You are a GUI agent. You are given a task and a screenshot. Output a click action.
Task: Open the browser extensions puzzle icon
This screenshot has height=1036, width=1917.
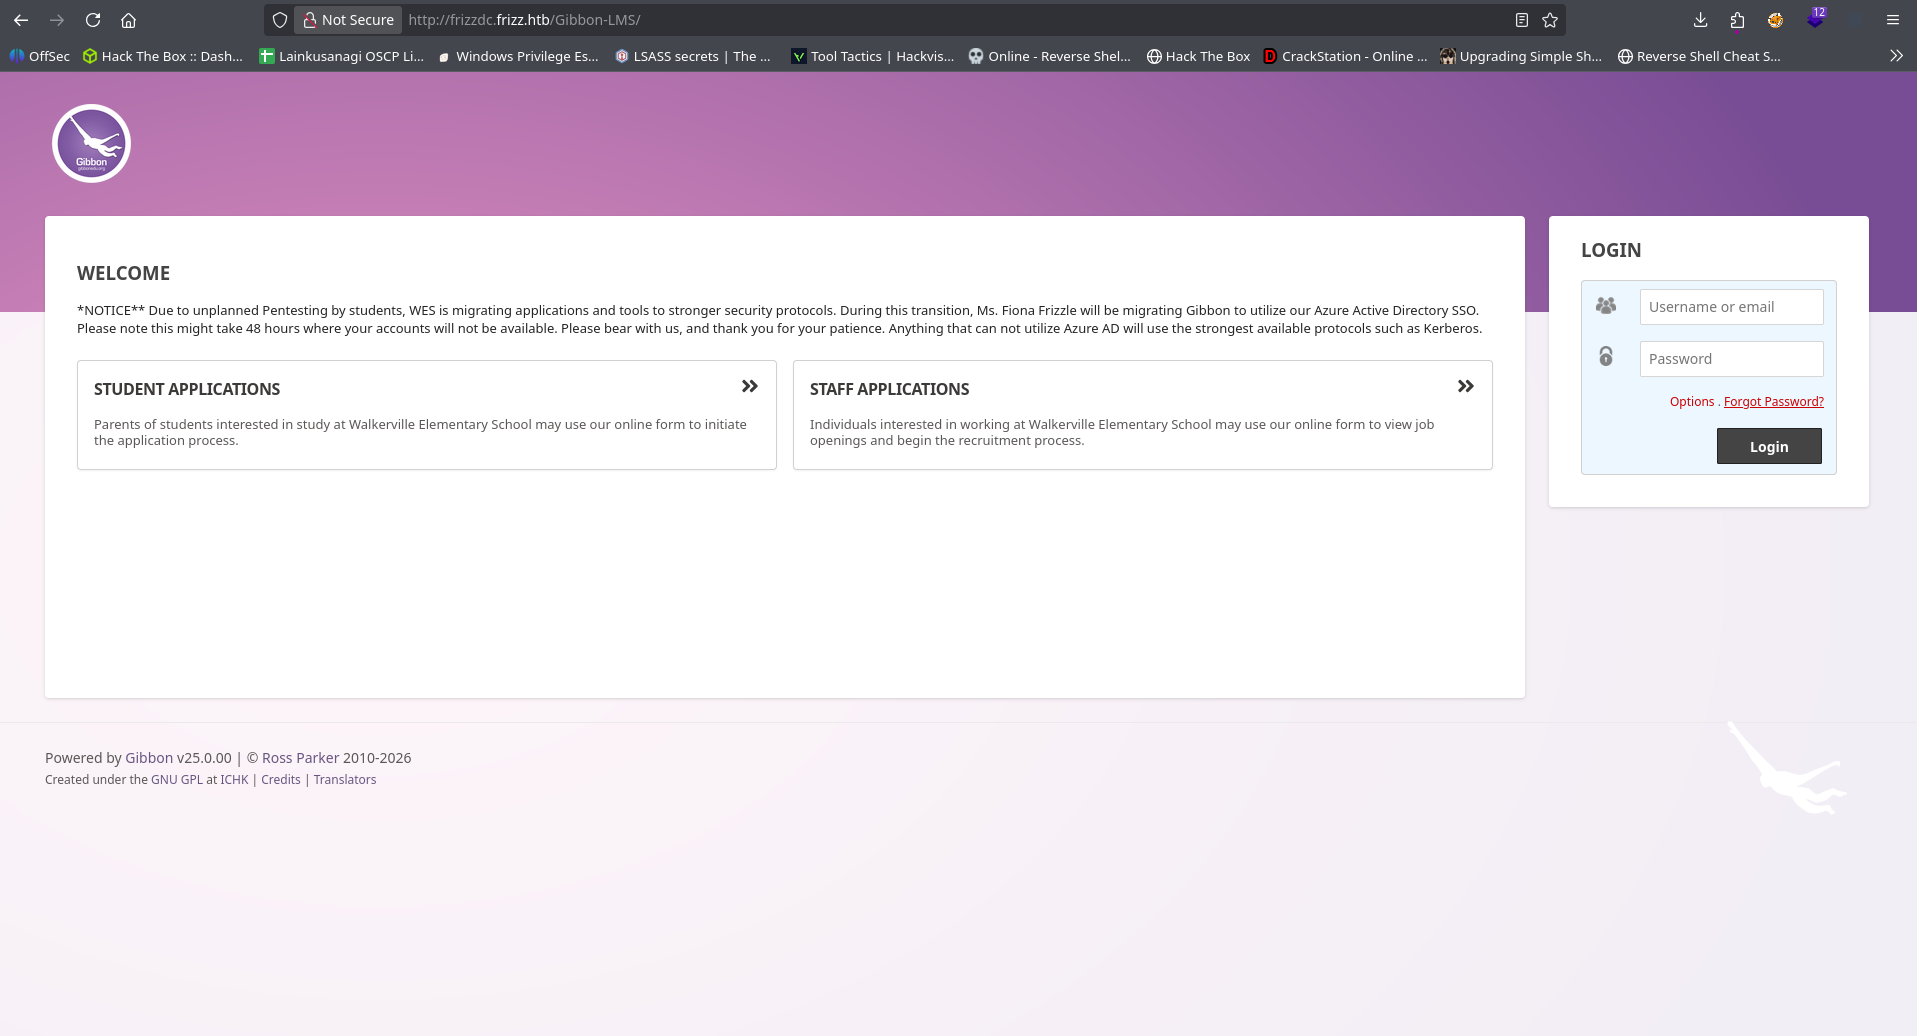tap(1737, 20)
